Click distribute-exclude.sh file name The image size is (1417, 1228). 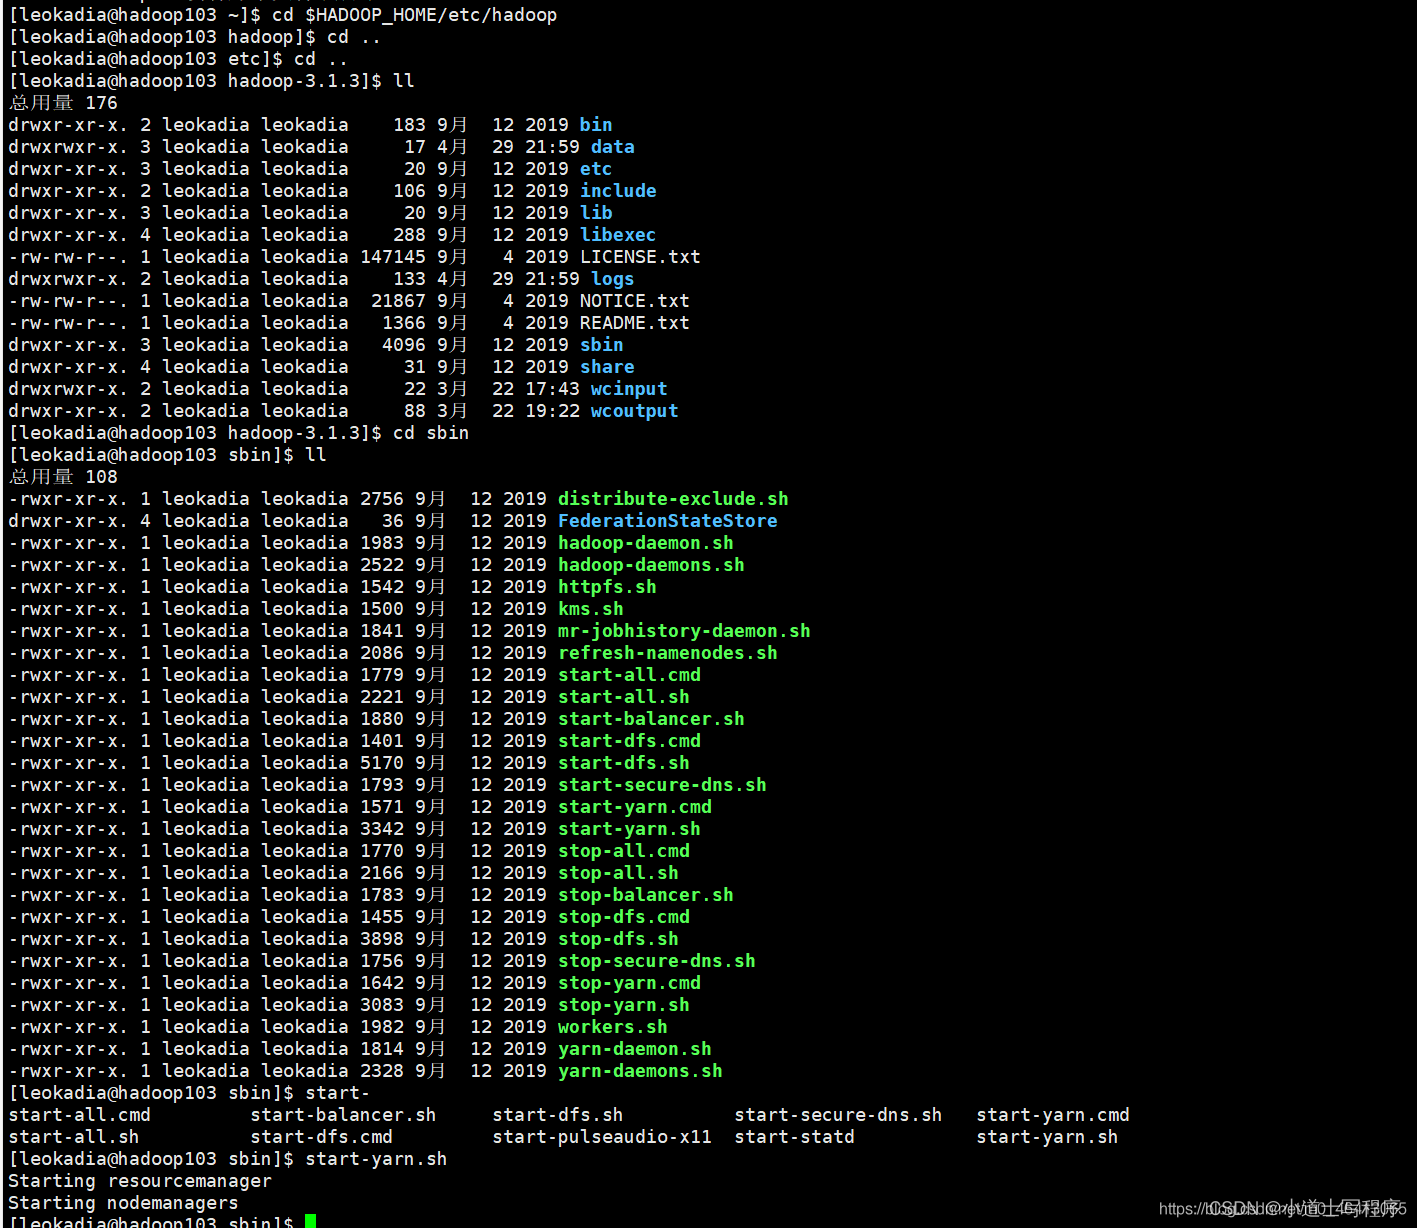(673, 499)
